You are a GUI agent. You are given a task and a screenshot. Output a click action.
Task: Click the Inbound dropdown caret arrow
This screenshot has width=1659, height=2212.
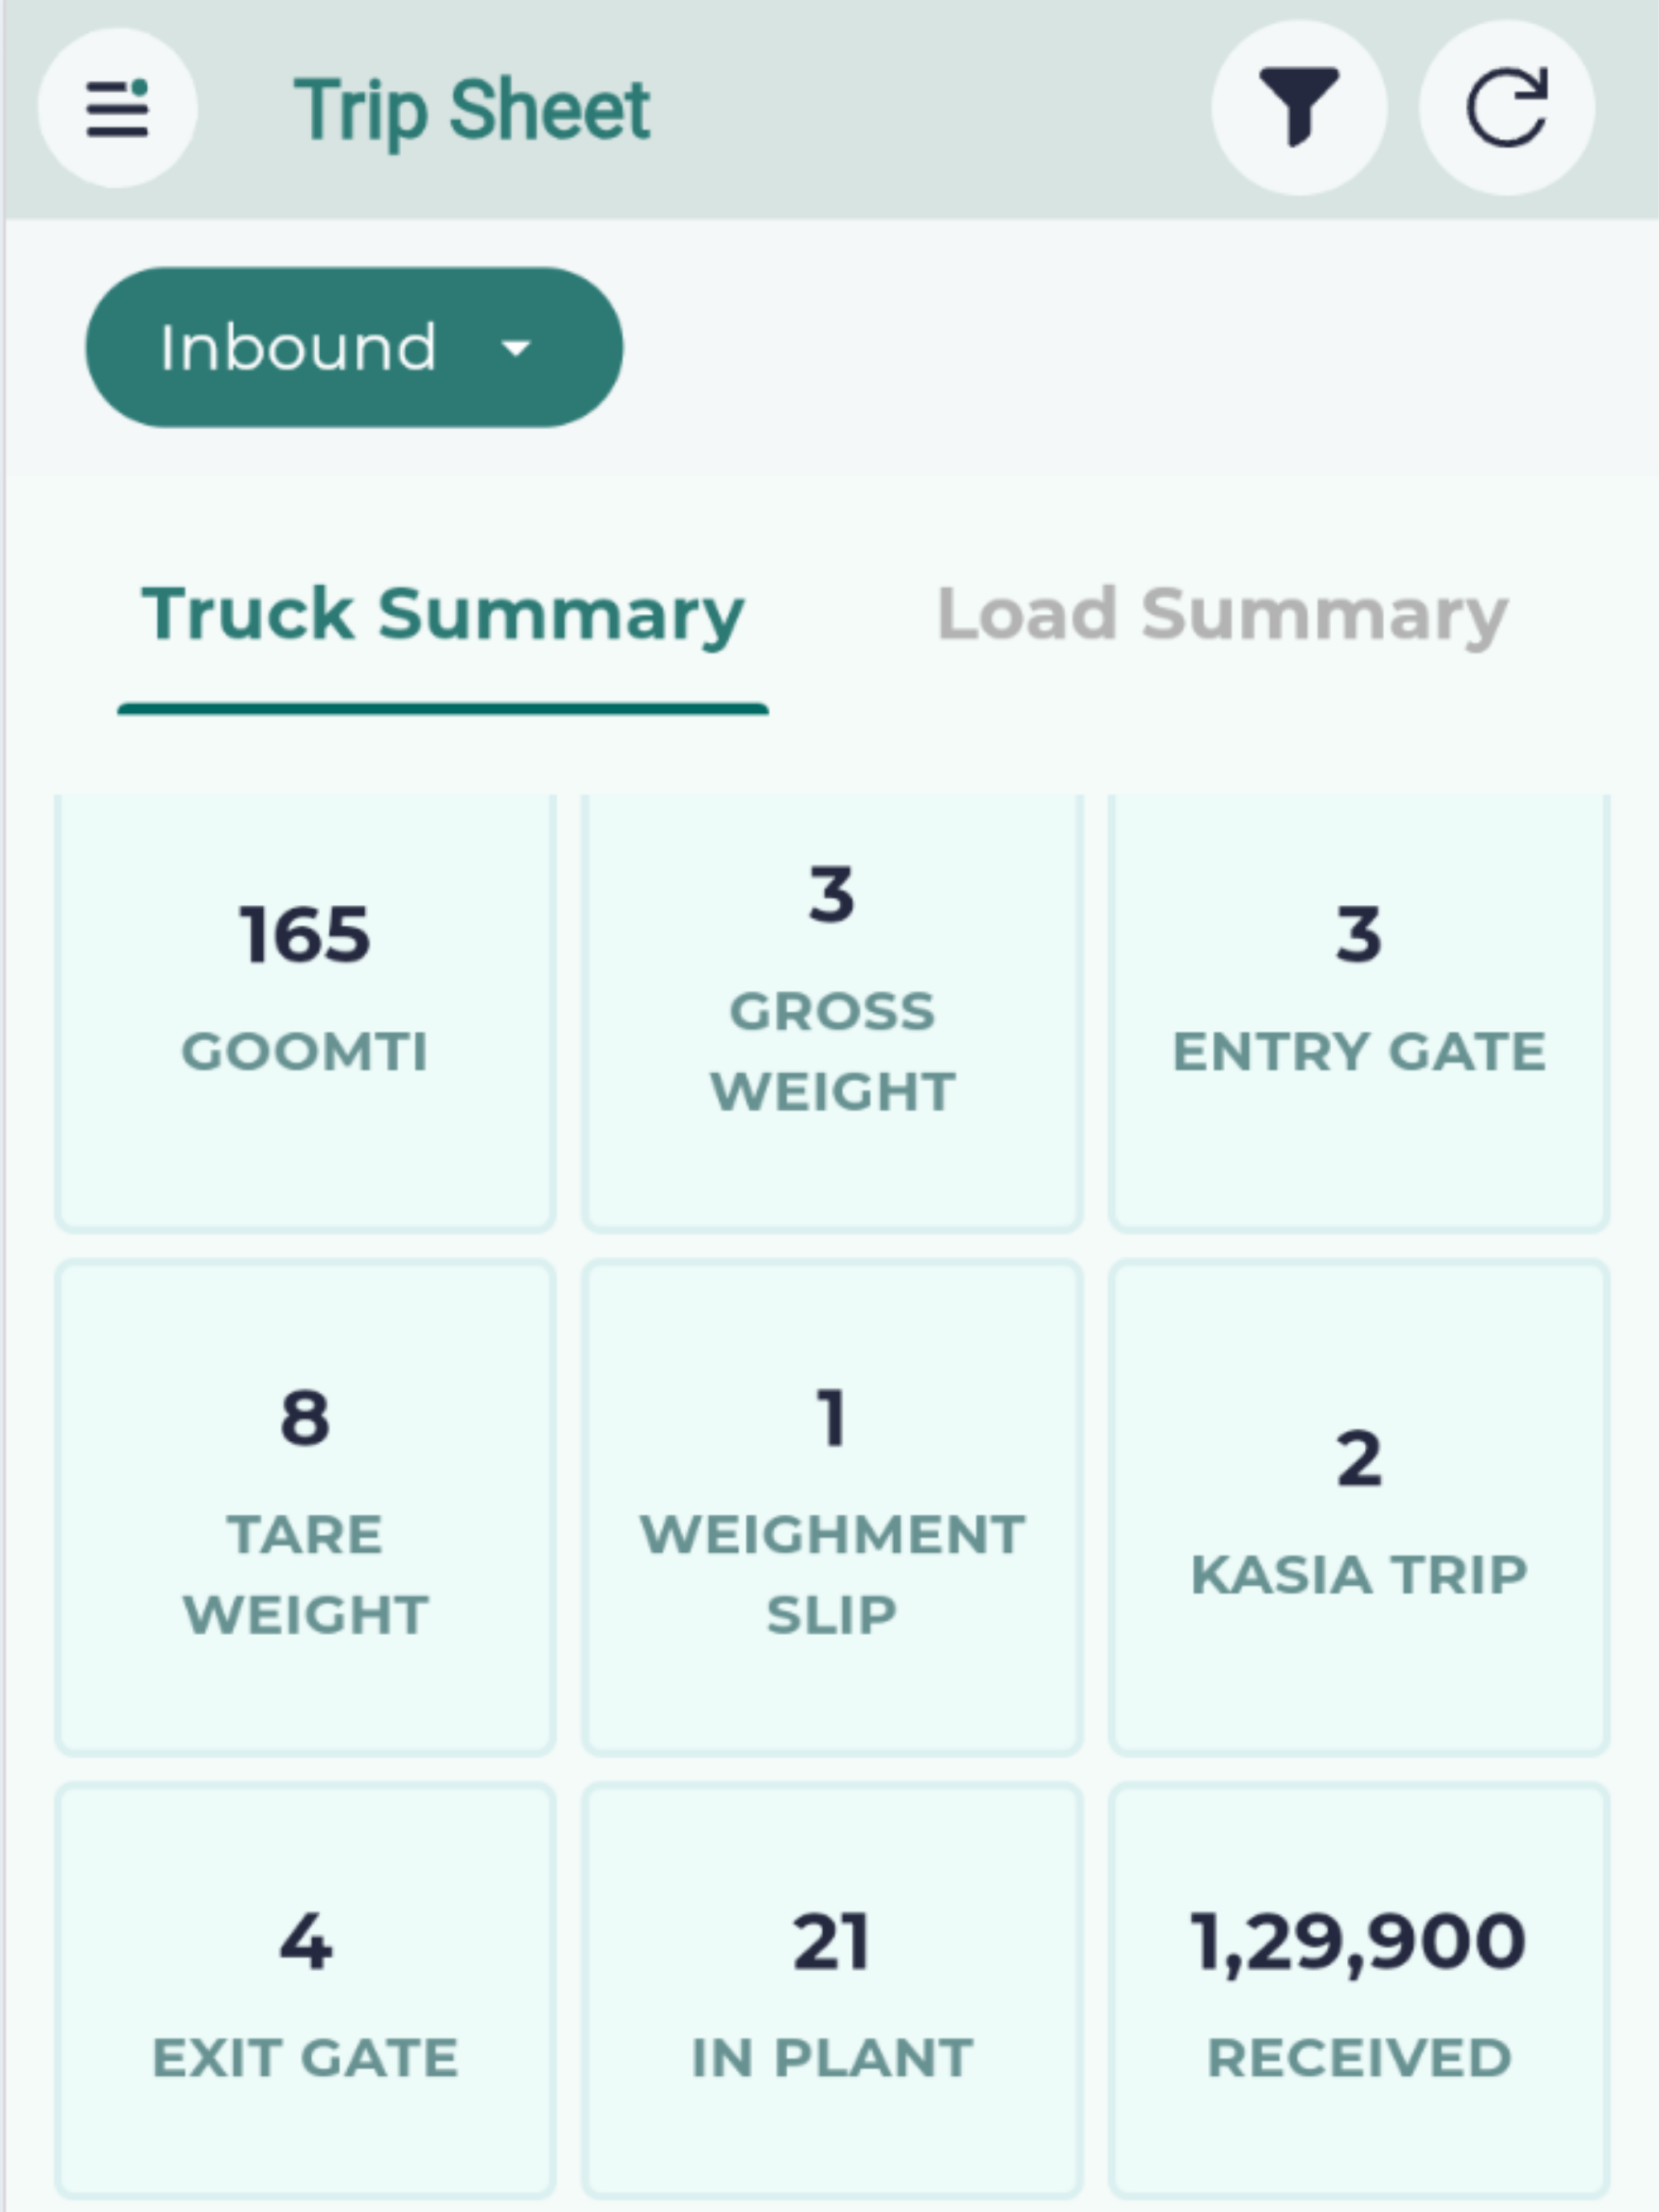(516, 348)
